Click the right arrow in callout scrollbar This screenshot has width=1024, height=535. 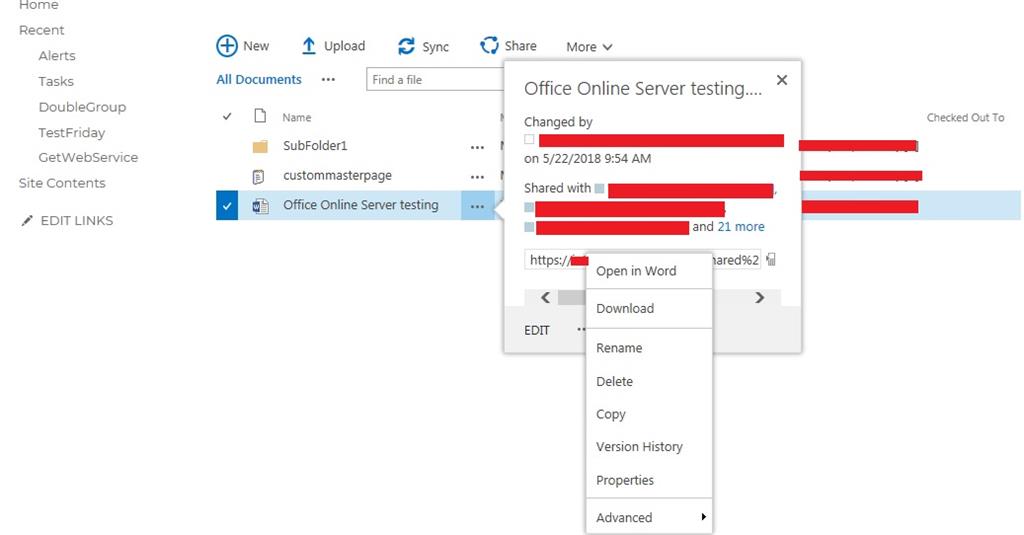760,298
